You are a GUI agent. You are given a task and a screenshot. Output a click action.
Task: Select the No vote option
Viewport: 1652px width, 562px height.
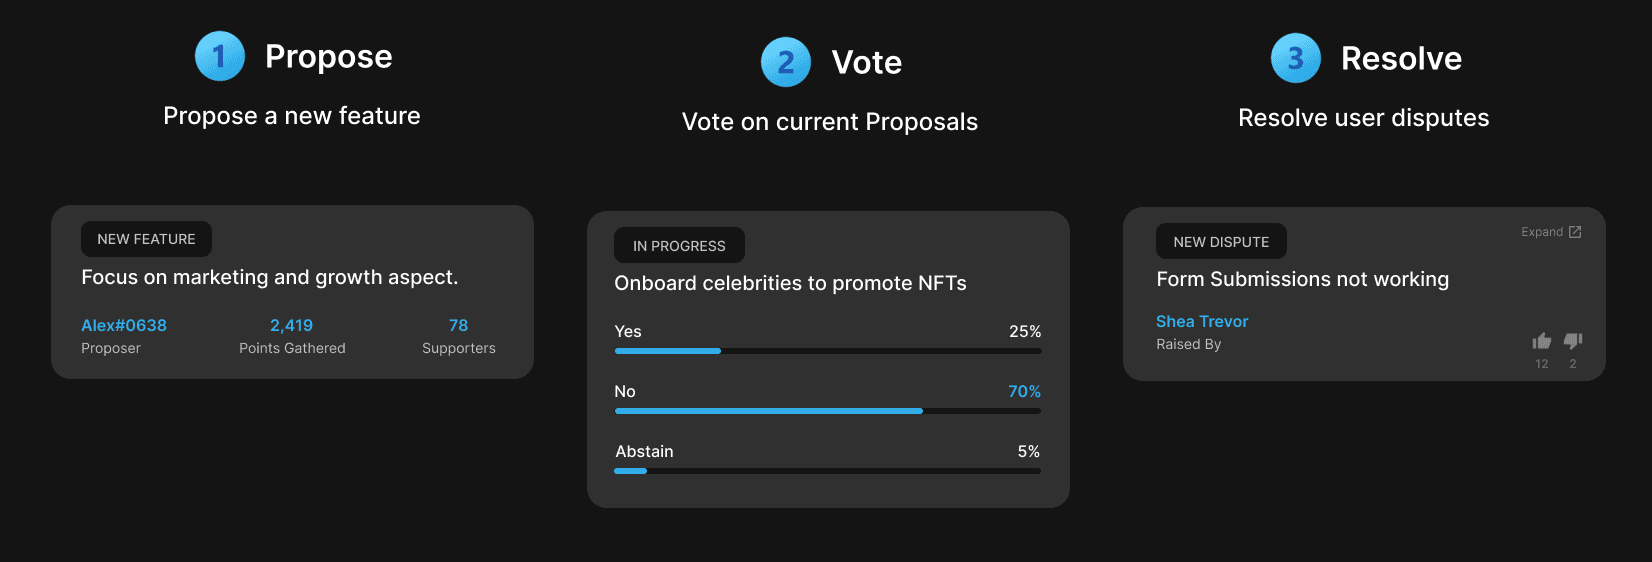point(625,391)
